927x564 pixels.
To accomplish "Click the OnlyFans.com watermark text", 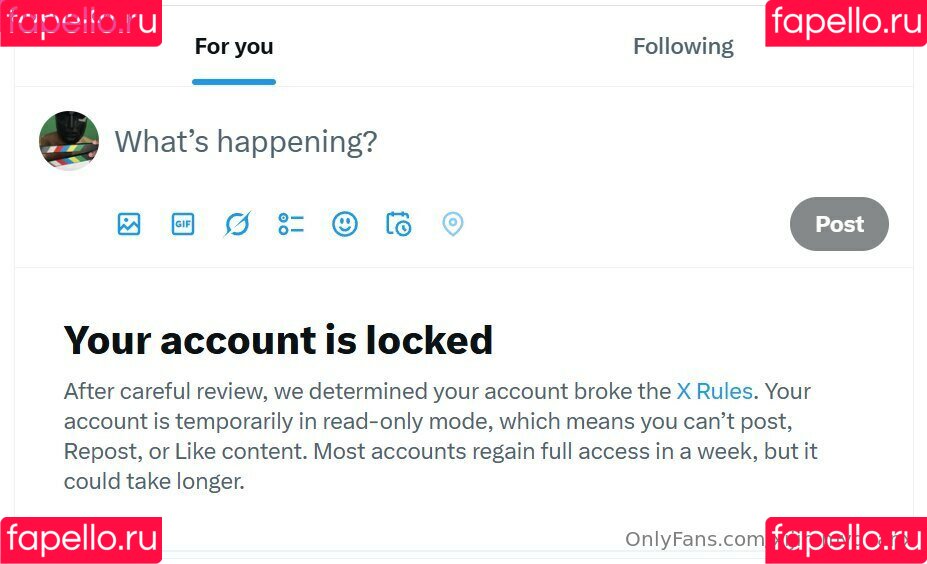I will [x=694, y=540].
